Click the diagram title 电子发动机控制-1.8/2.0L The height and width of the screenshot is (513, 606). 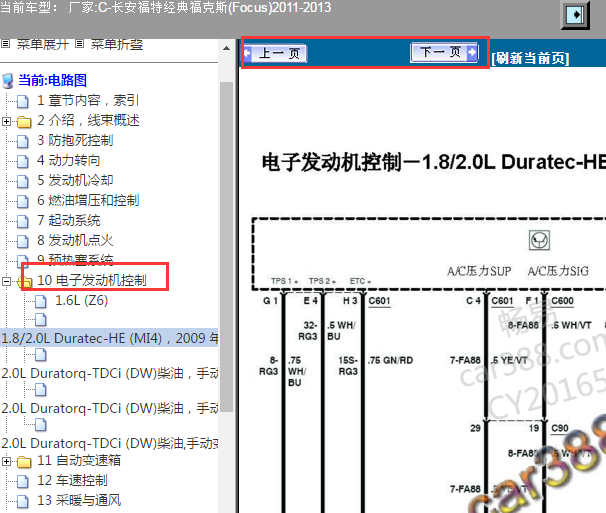coord(434,162)
